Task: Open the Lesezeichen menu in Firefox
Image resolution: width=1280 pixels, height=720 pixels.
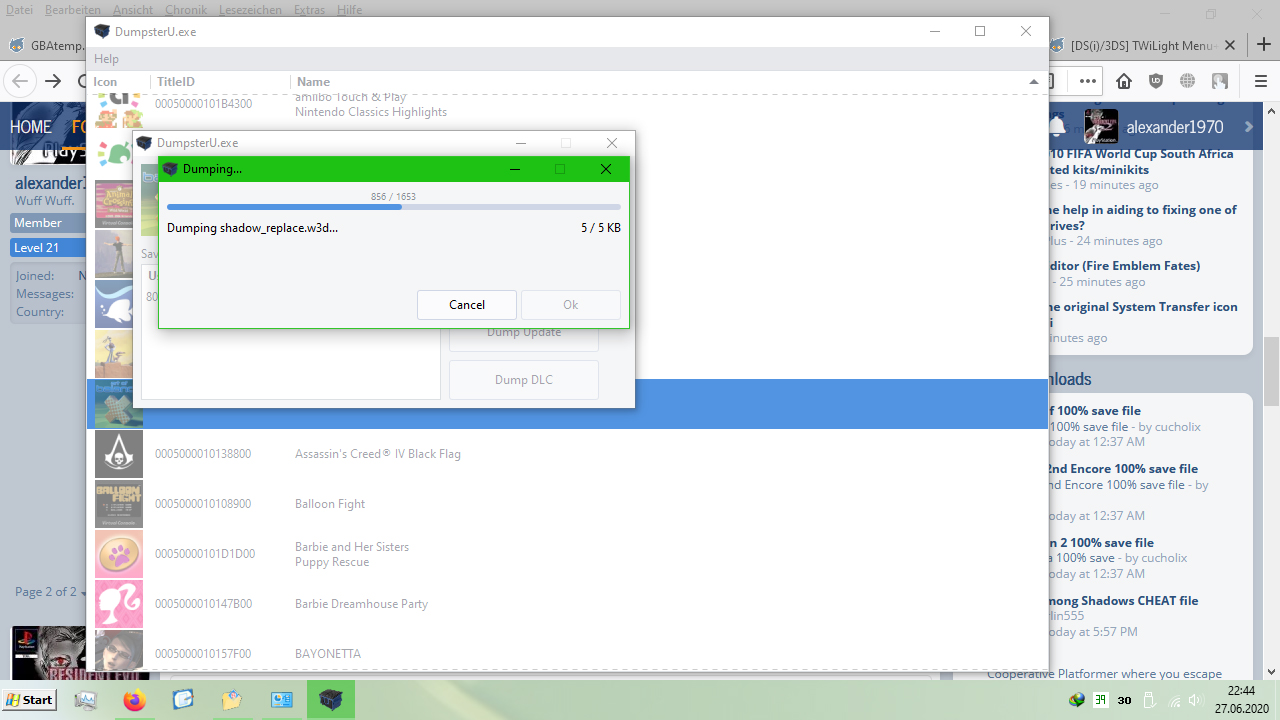Action: pyautogui.click(x=251, y=9)
